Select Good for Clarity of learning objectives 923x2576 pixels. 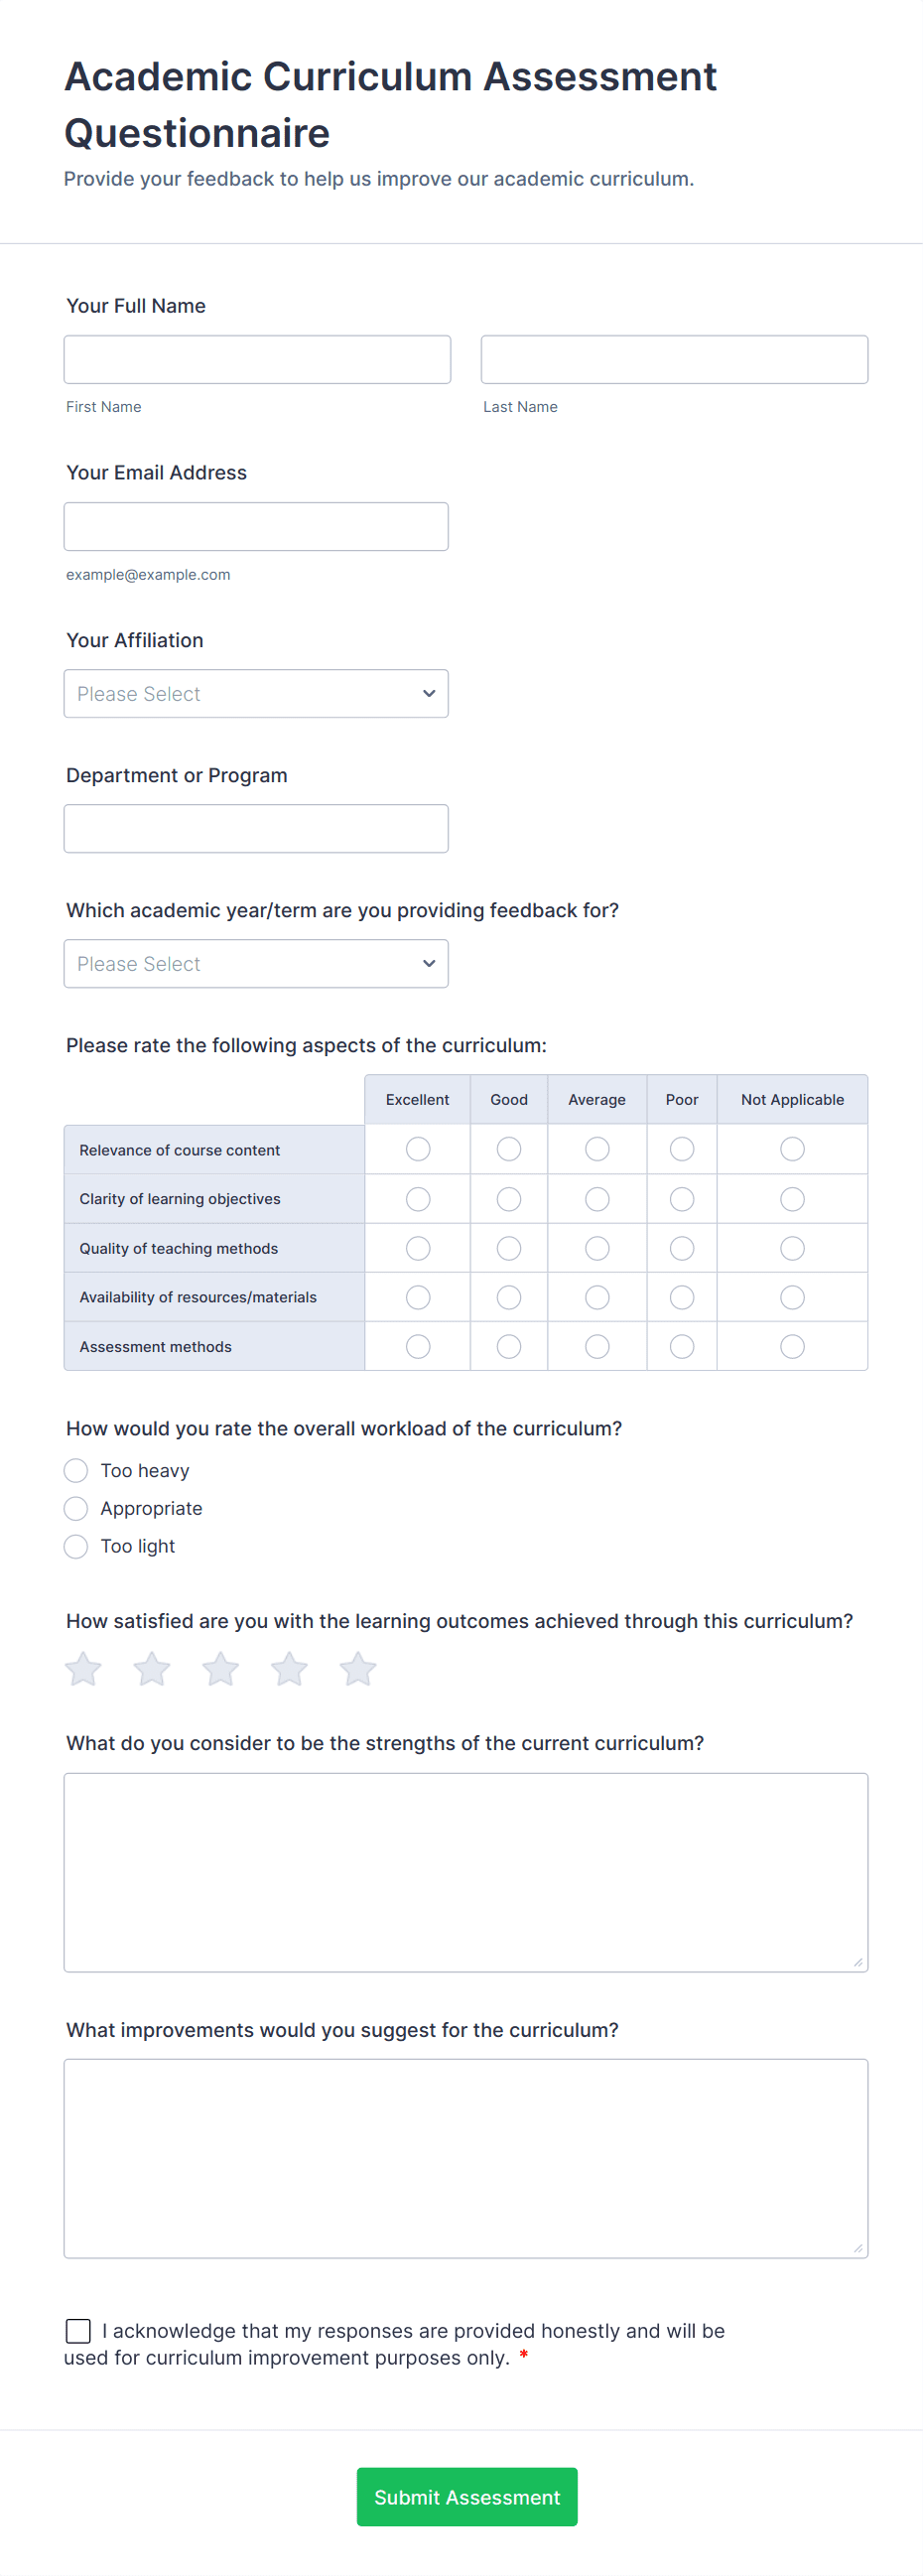(x=508, y=1198)
